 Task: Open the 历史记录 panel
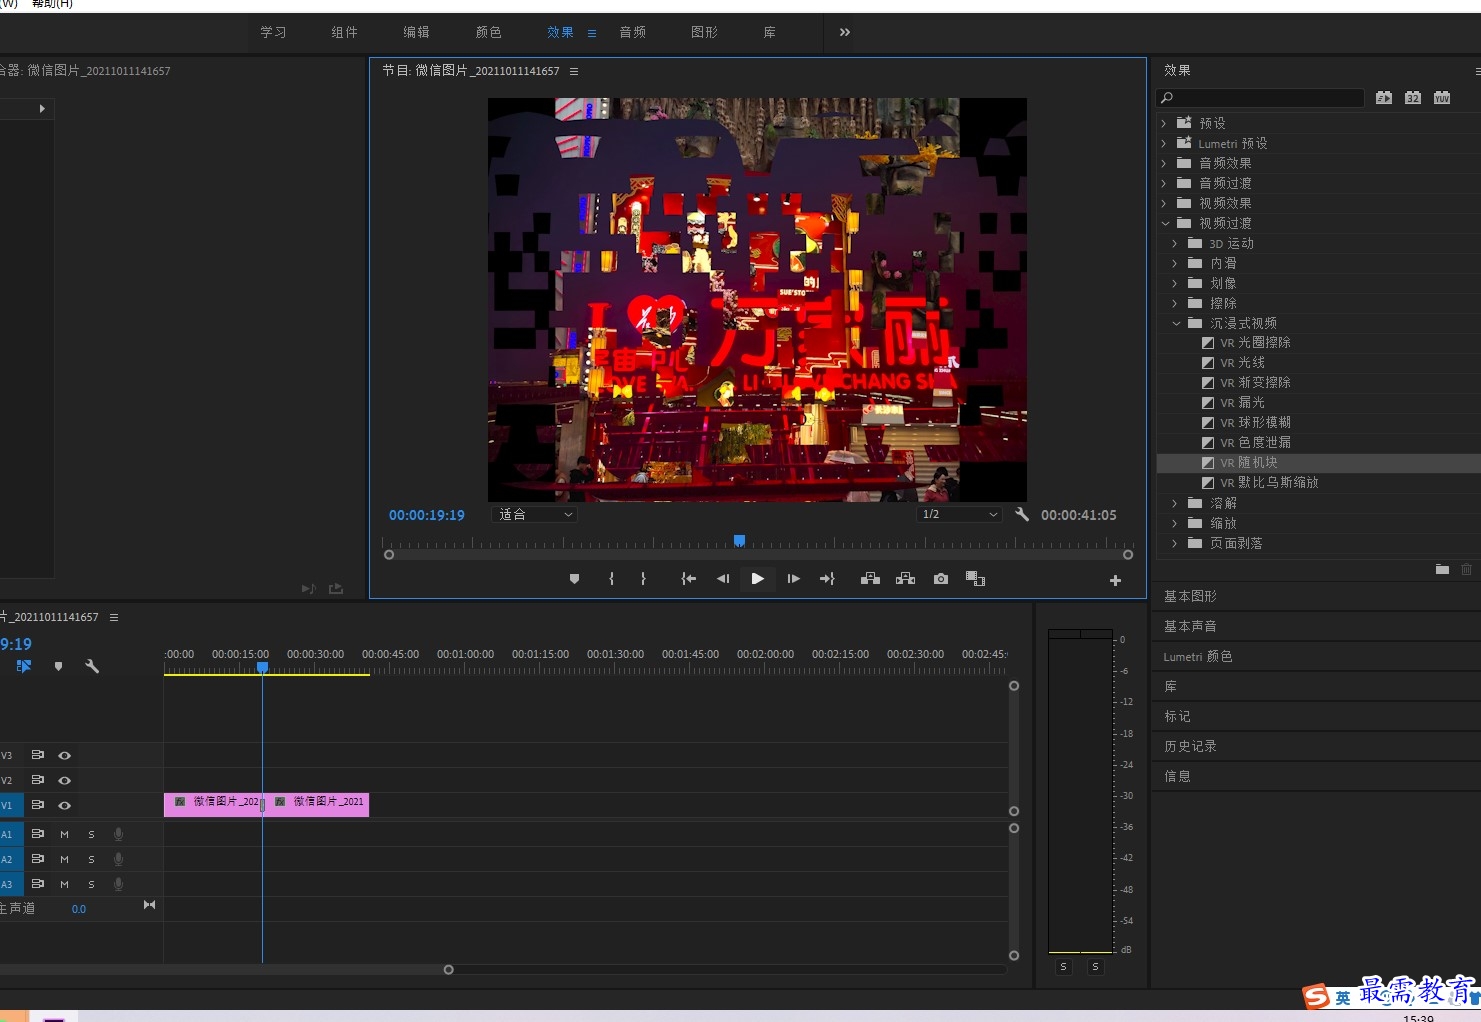pos(1190,746)
